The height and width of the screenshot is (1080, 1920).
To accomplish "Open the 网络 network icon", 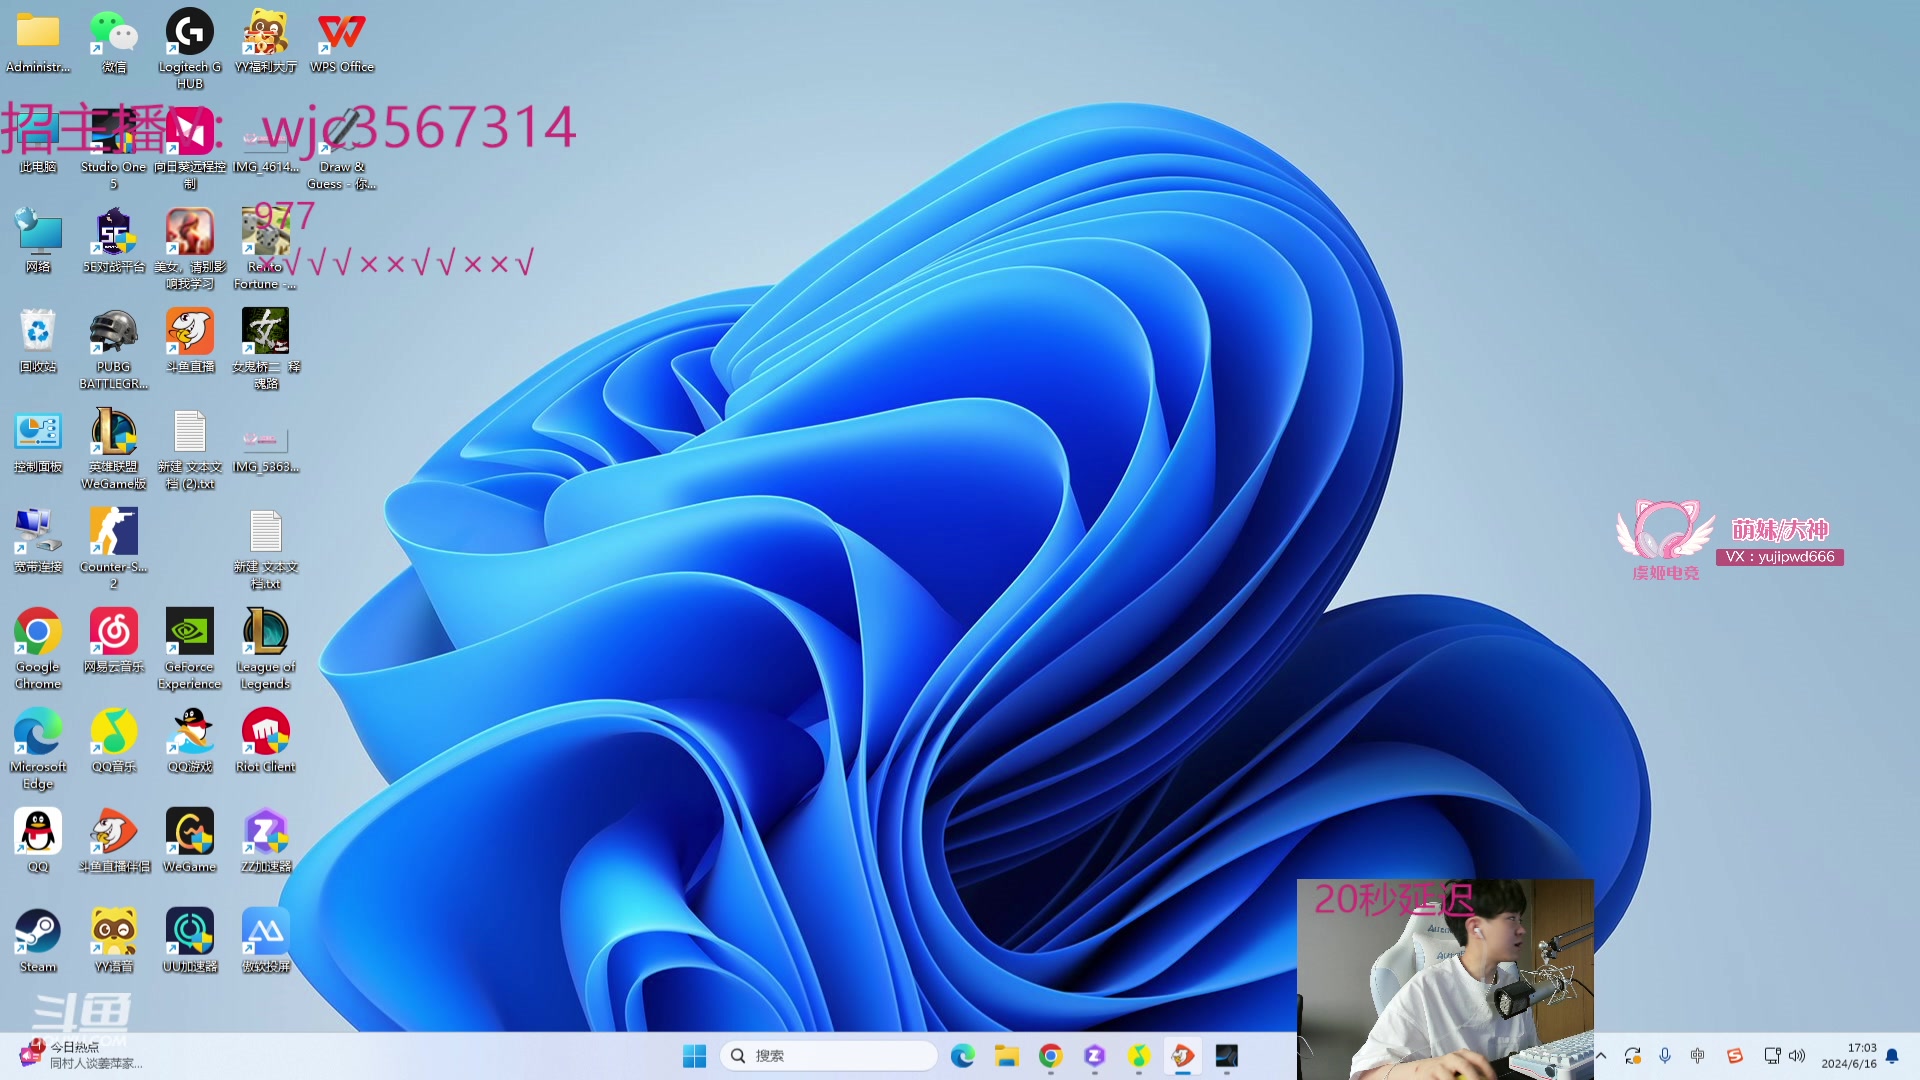I will [x=38, y=241].
